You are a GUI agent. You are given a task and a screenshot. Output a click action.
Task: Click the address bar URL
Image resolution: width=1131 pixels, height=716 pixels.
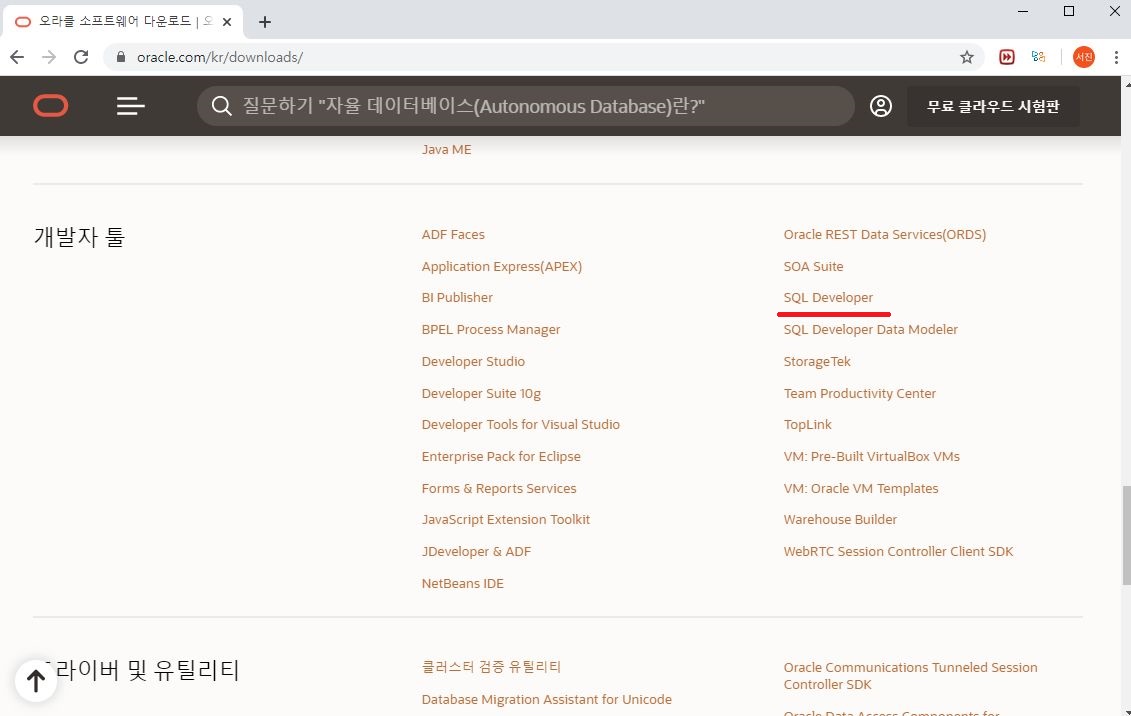point(220,57)
